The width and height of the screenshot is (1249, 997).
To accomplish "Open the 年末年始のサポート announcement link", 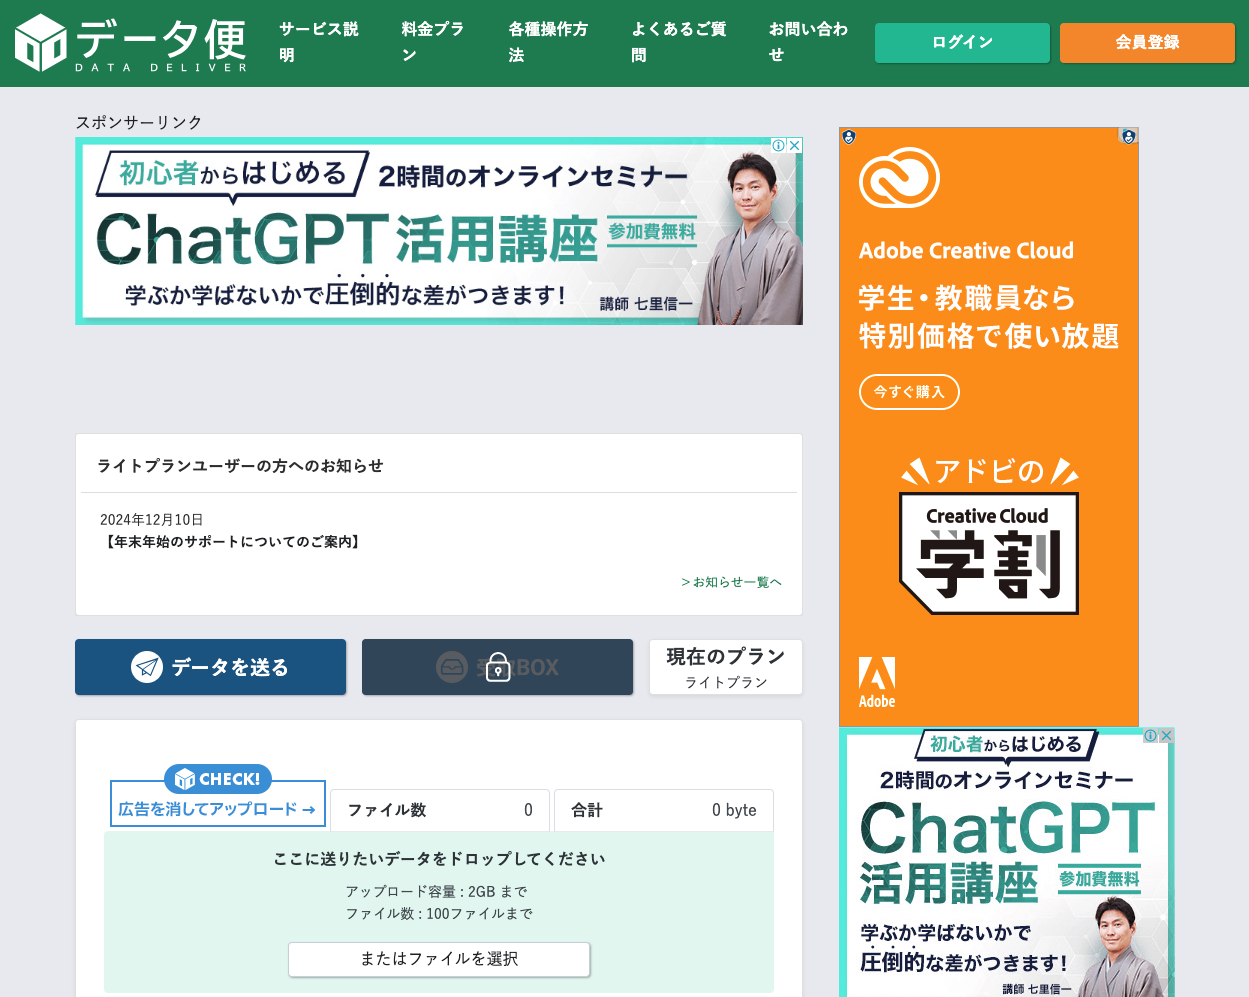I will (x=233, y=541).
